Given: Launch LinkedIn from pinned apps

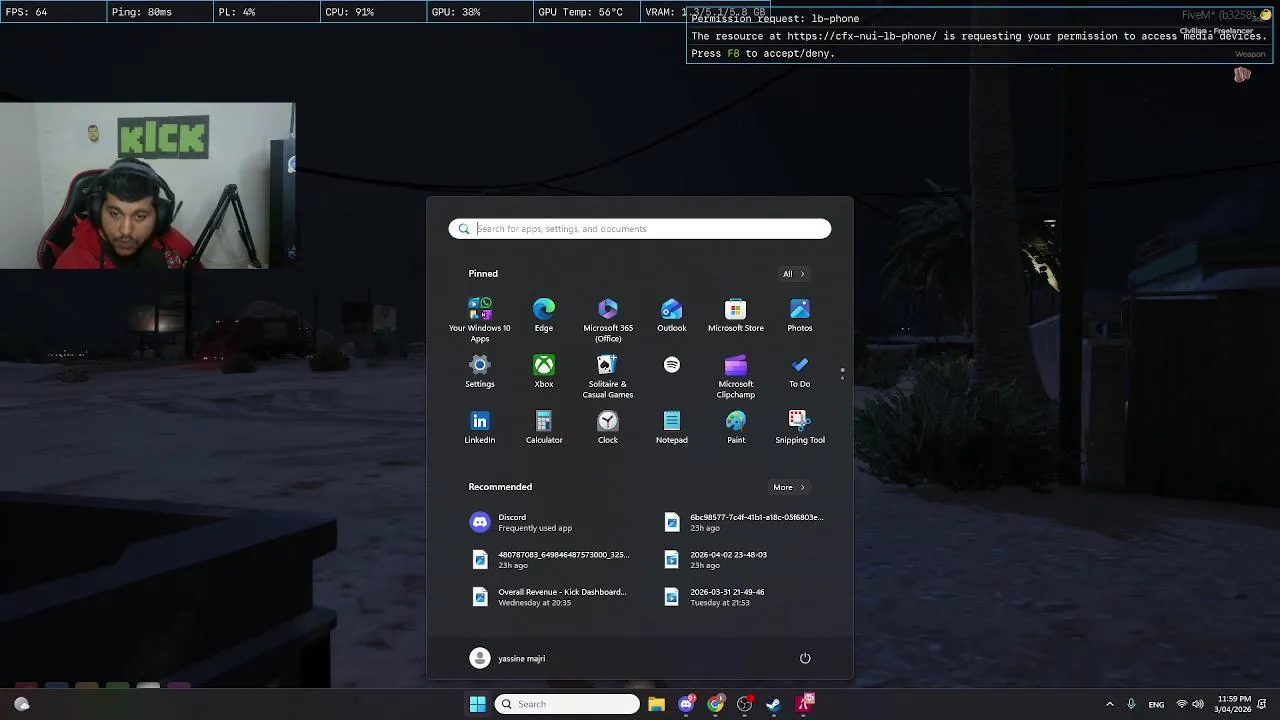Looking at the screenshot, I should (480, 427).
